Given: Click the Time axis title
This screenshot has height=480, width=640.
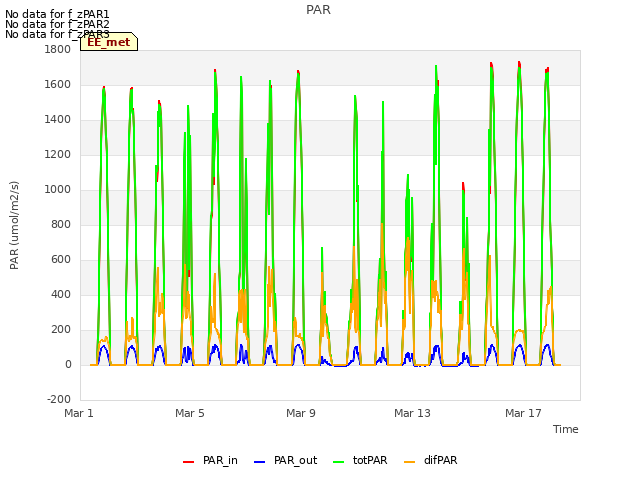Looking at the screenshot, I should point(566,429).
